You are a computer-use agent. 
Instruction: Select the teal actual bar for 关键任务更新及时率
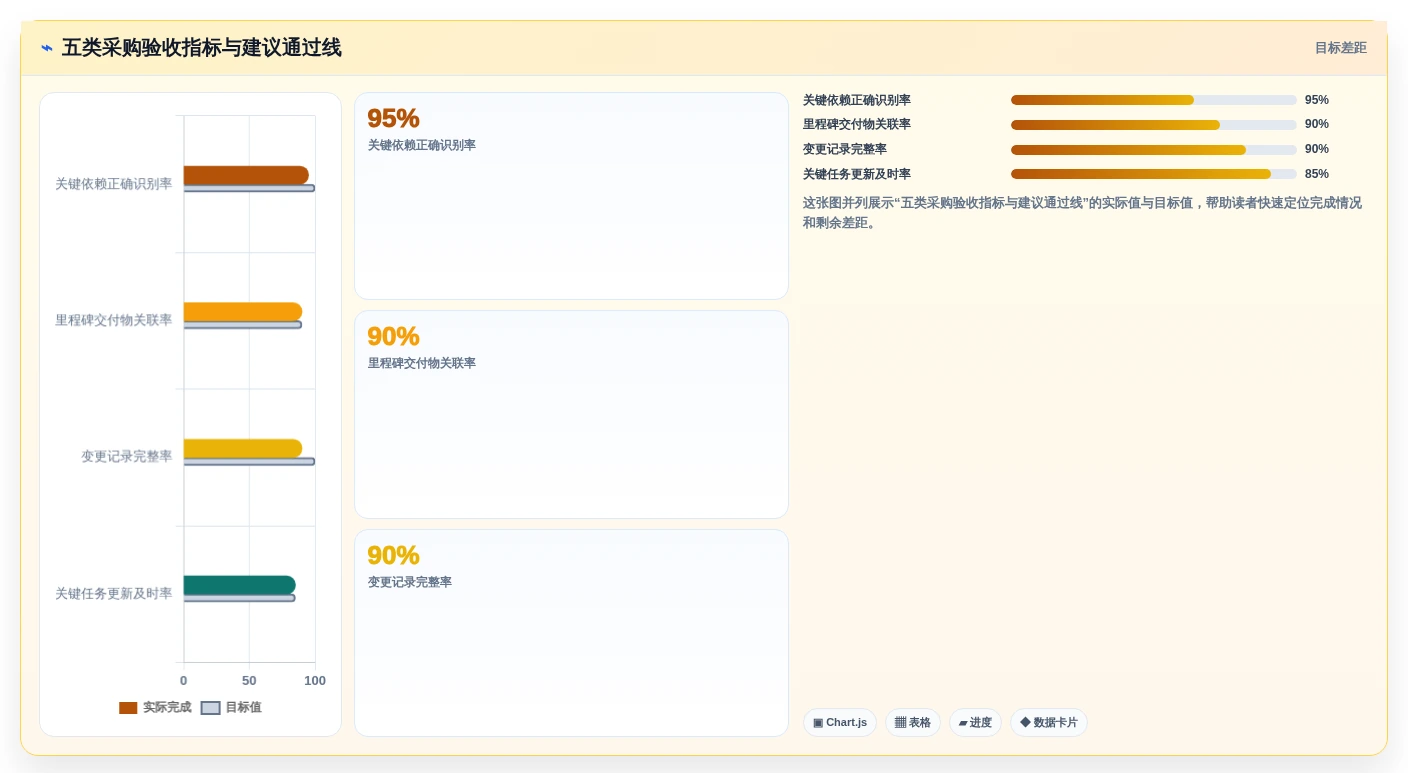(x=240, y=585)
